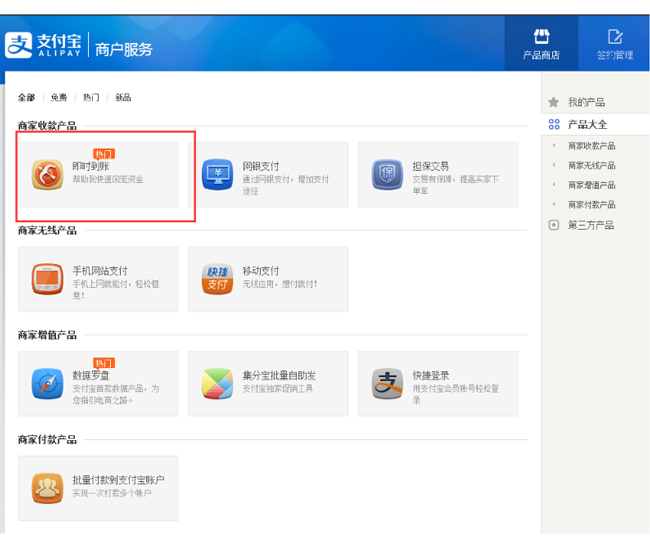This screenshot has width=650, height=547.
Task: Open the 即时到账 product title
Action: point(91,166)
